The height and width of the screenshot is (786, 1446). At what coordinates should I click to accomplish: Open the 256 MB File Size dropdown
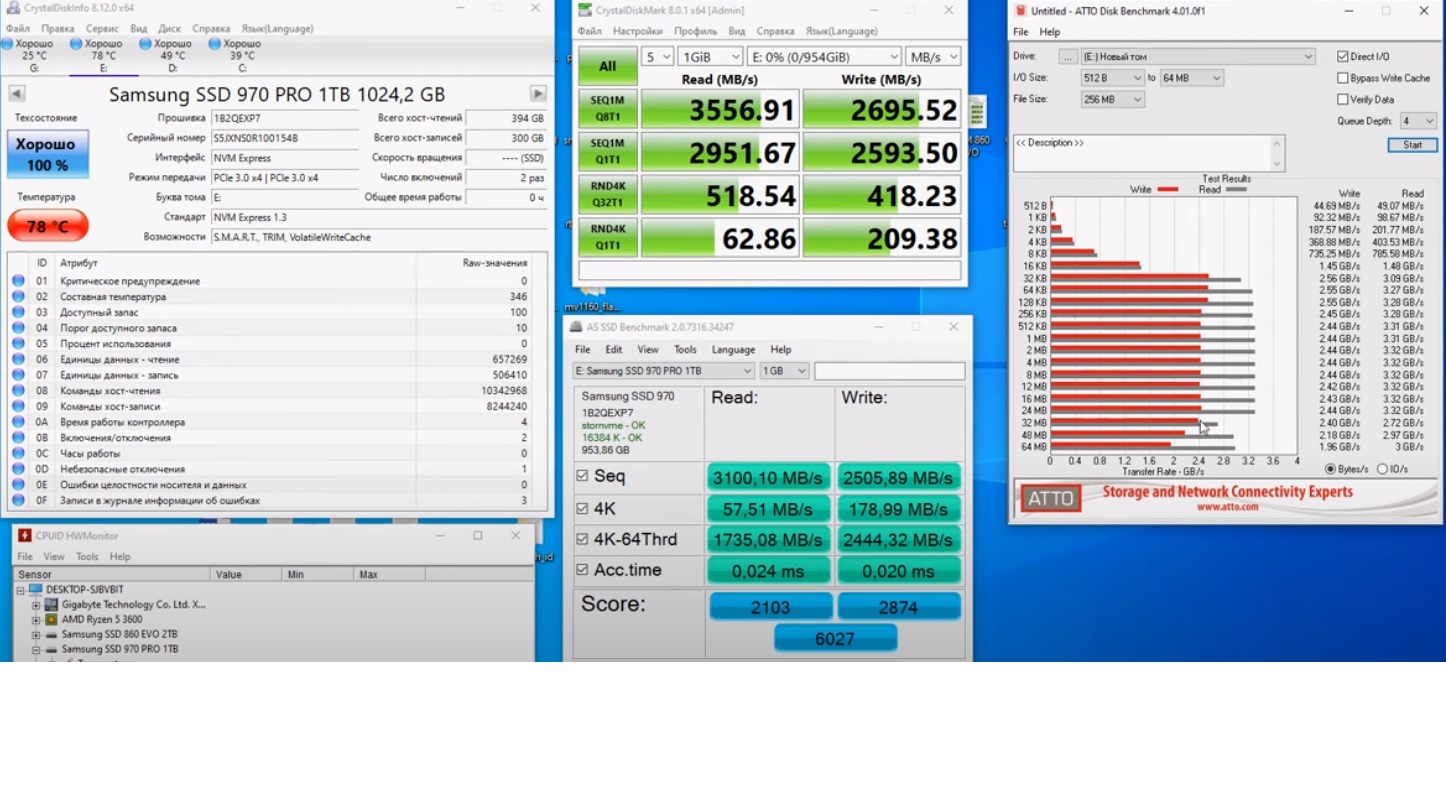click(x=1112, y=99)
